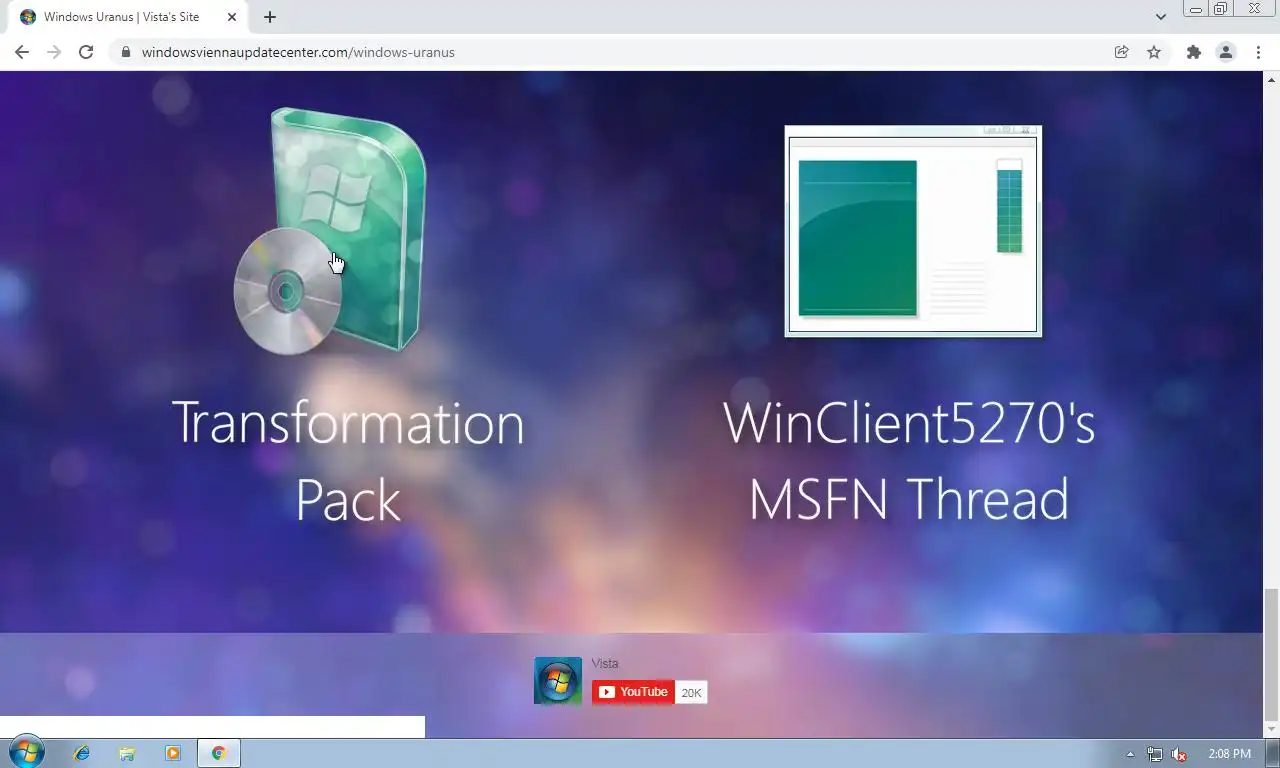This screenshot has width=1280, height=768.
Task: Click the 2:08 PM taskbar clock
Action: (1229, 754)
